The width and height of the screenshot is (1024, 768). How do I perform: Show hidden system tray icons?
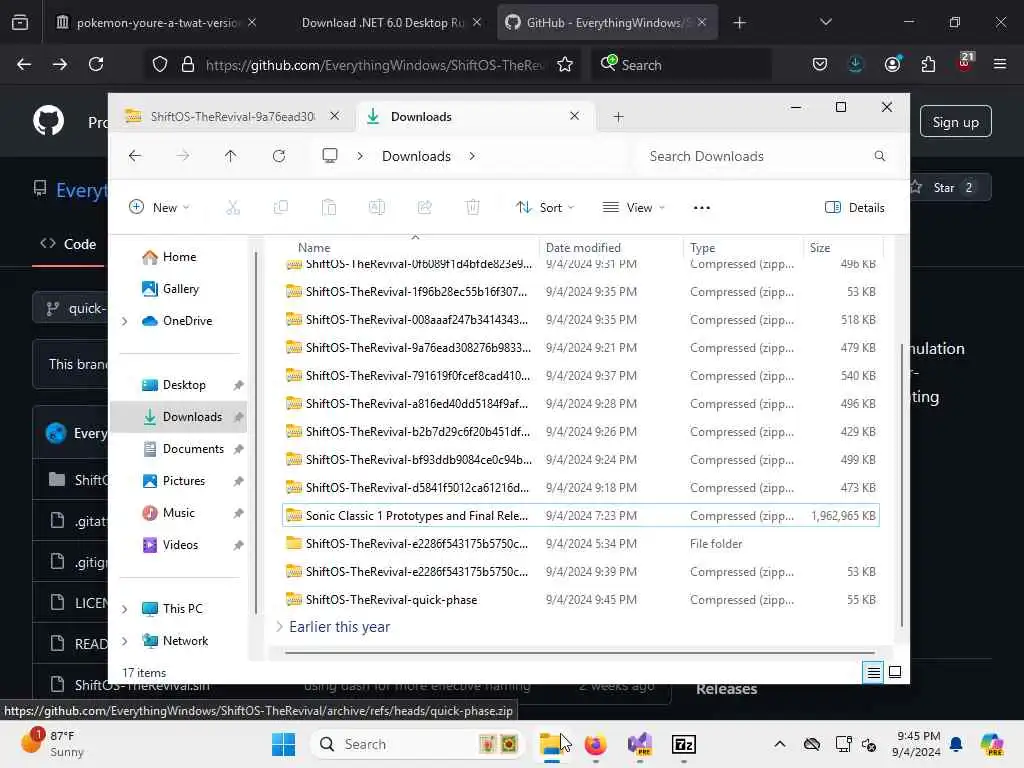[780, 744]
